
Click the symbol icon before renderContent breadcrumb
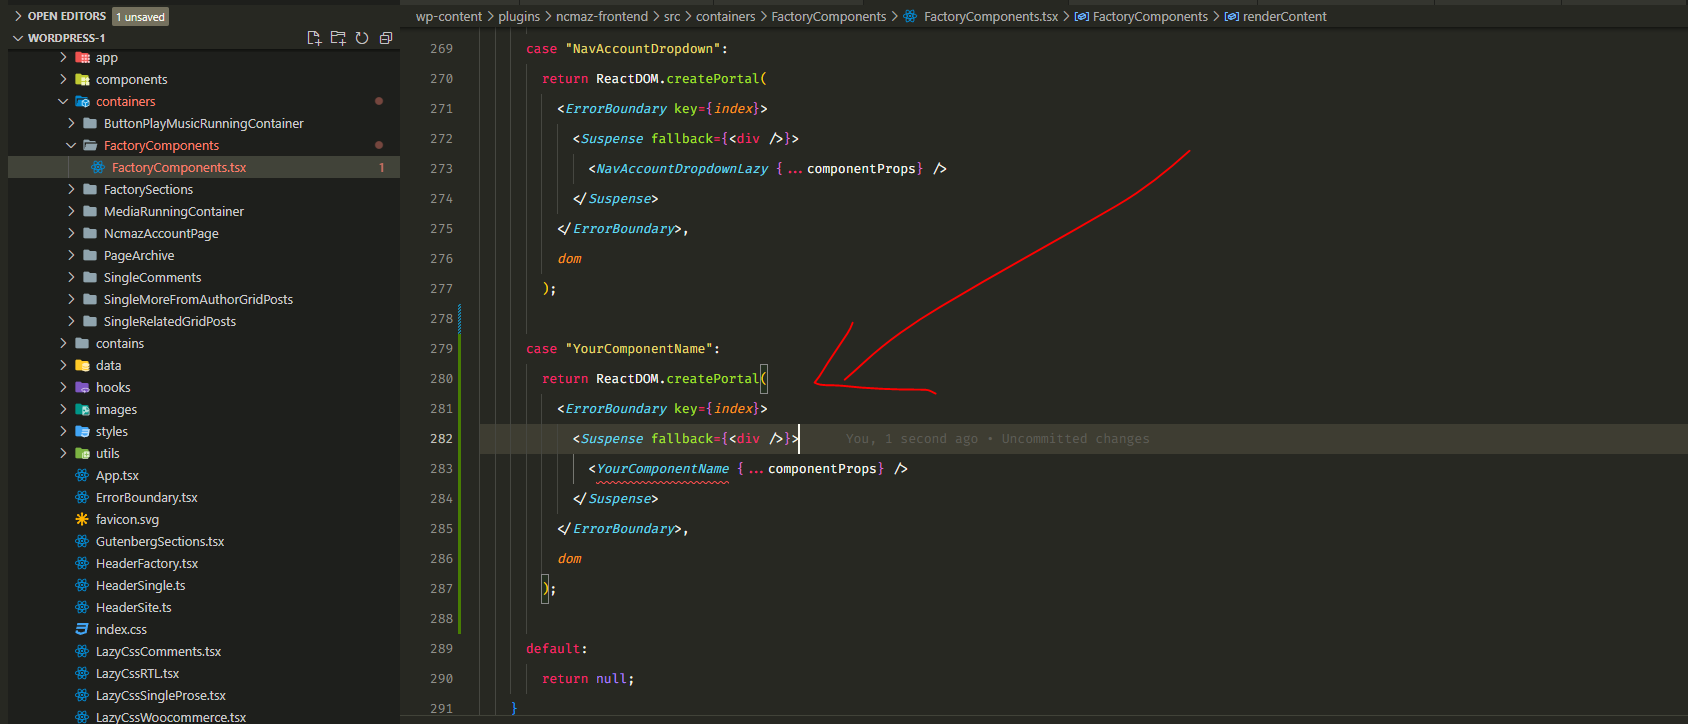tap(1231, 17)
